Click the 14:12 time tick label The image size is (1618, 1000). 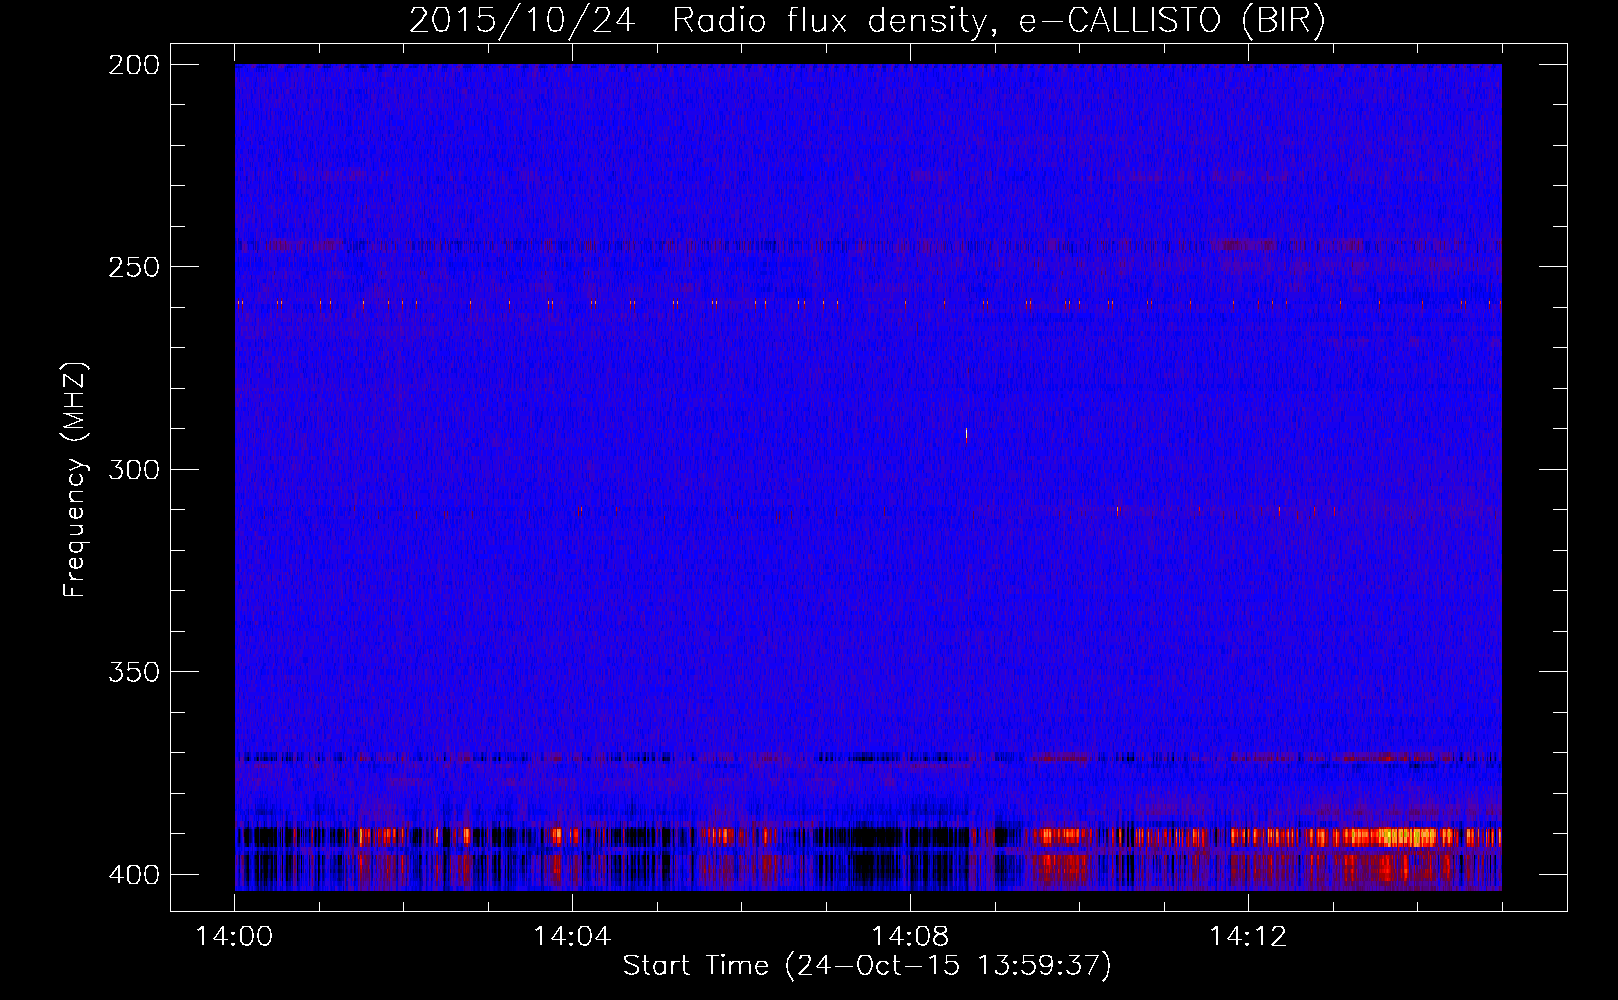1248,937
